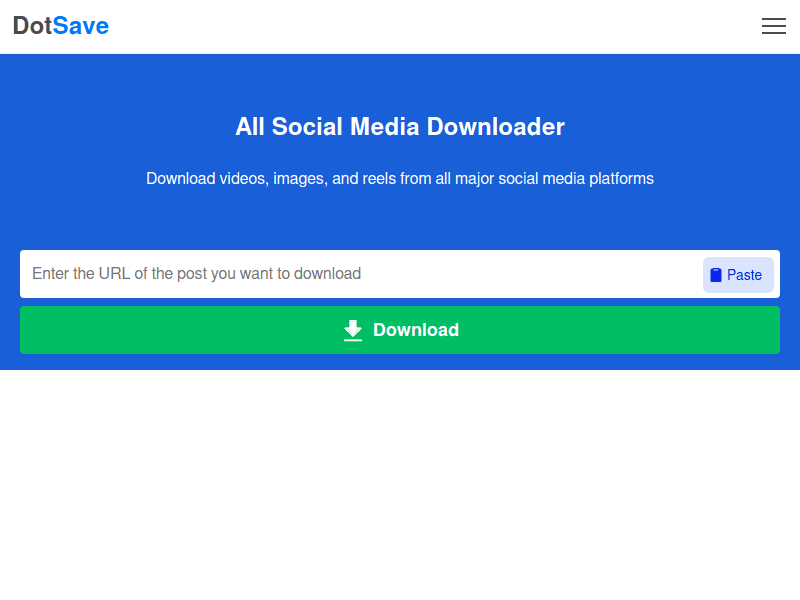Screen dimensions: 800x600
Task: Click the download arrow icon on Download button
Action: tap(353, 329)
